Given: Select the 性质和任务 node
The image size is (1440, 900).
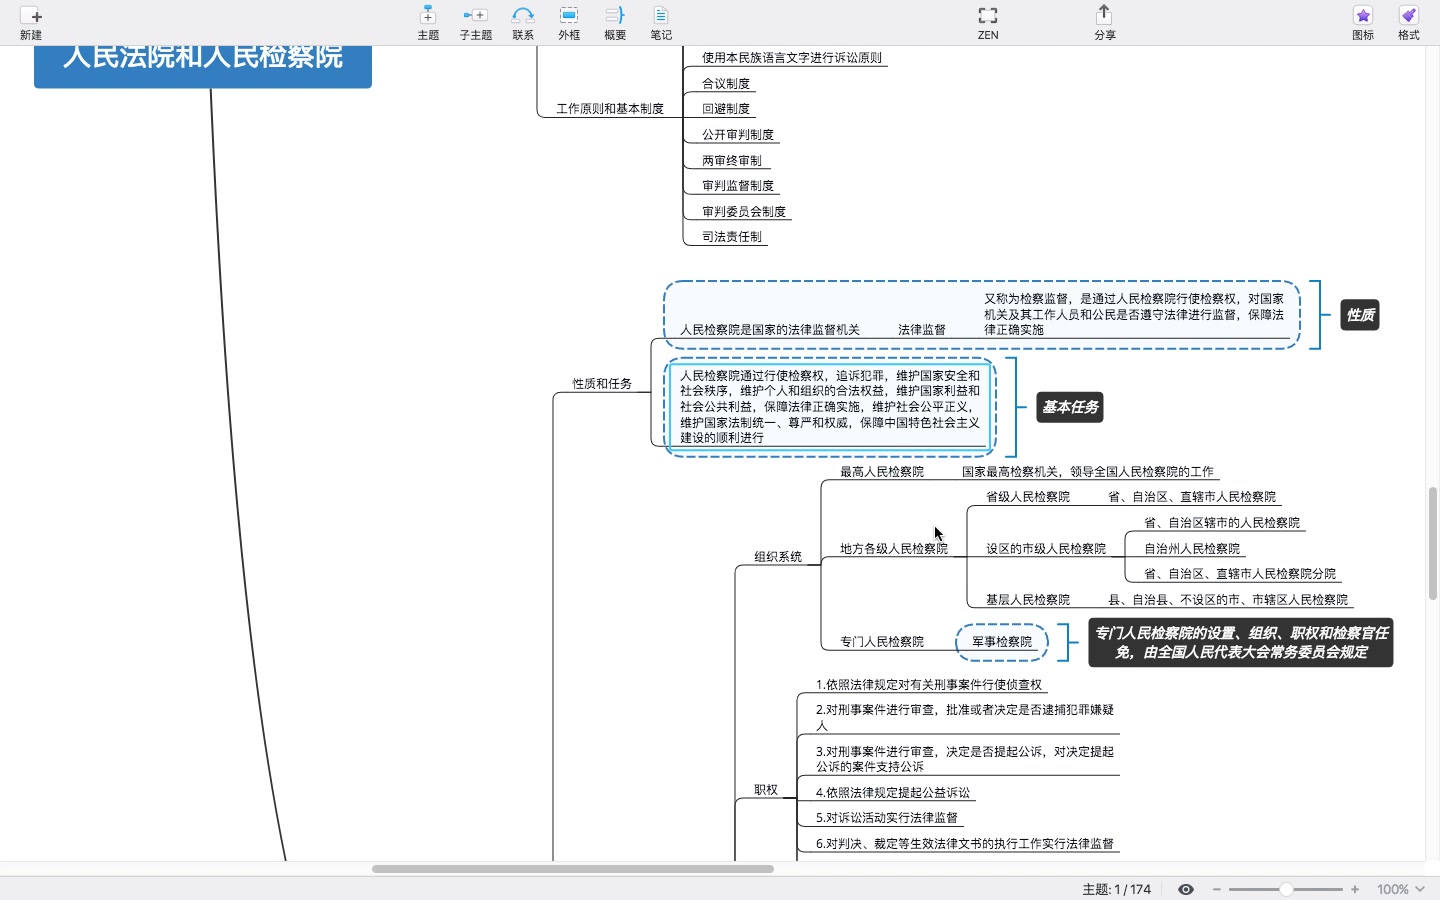Looking at the screenshot, I should click(602, 384).
